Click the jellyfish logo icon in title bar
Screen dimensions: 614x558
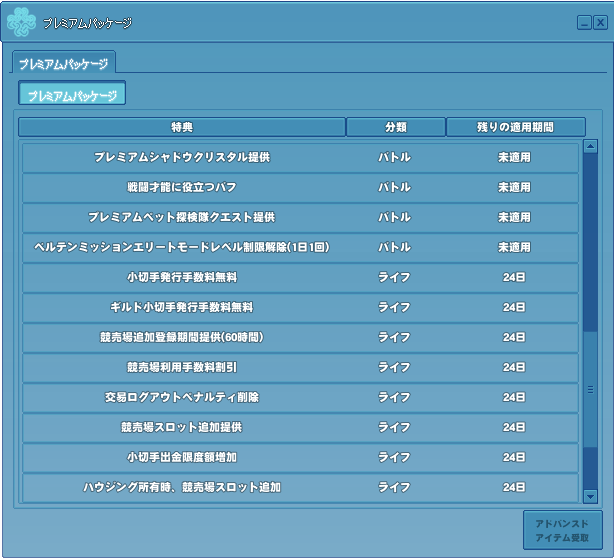point(21,21)
